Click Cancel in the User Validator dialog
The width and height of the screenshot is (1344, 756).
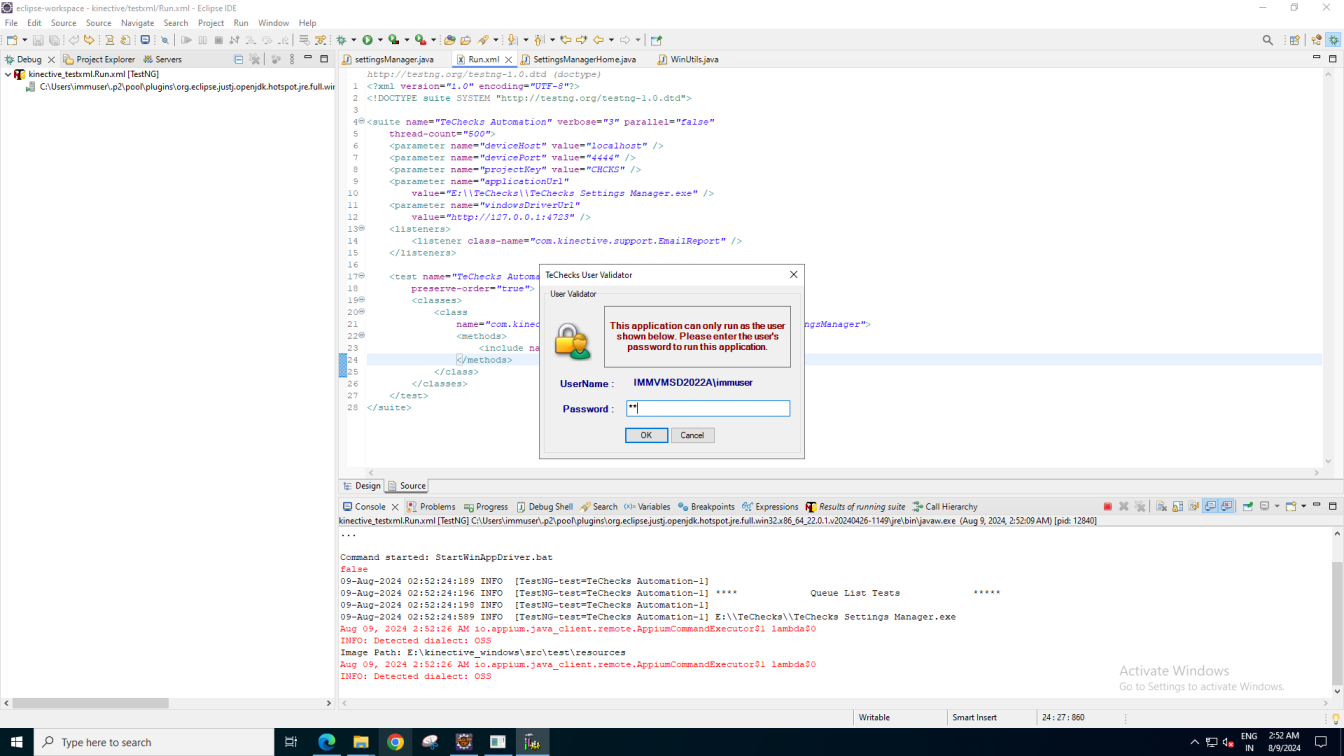(692, 435)
